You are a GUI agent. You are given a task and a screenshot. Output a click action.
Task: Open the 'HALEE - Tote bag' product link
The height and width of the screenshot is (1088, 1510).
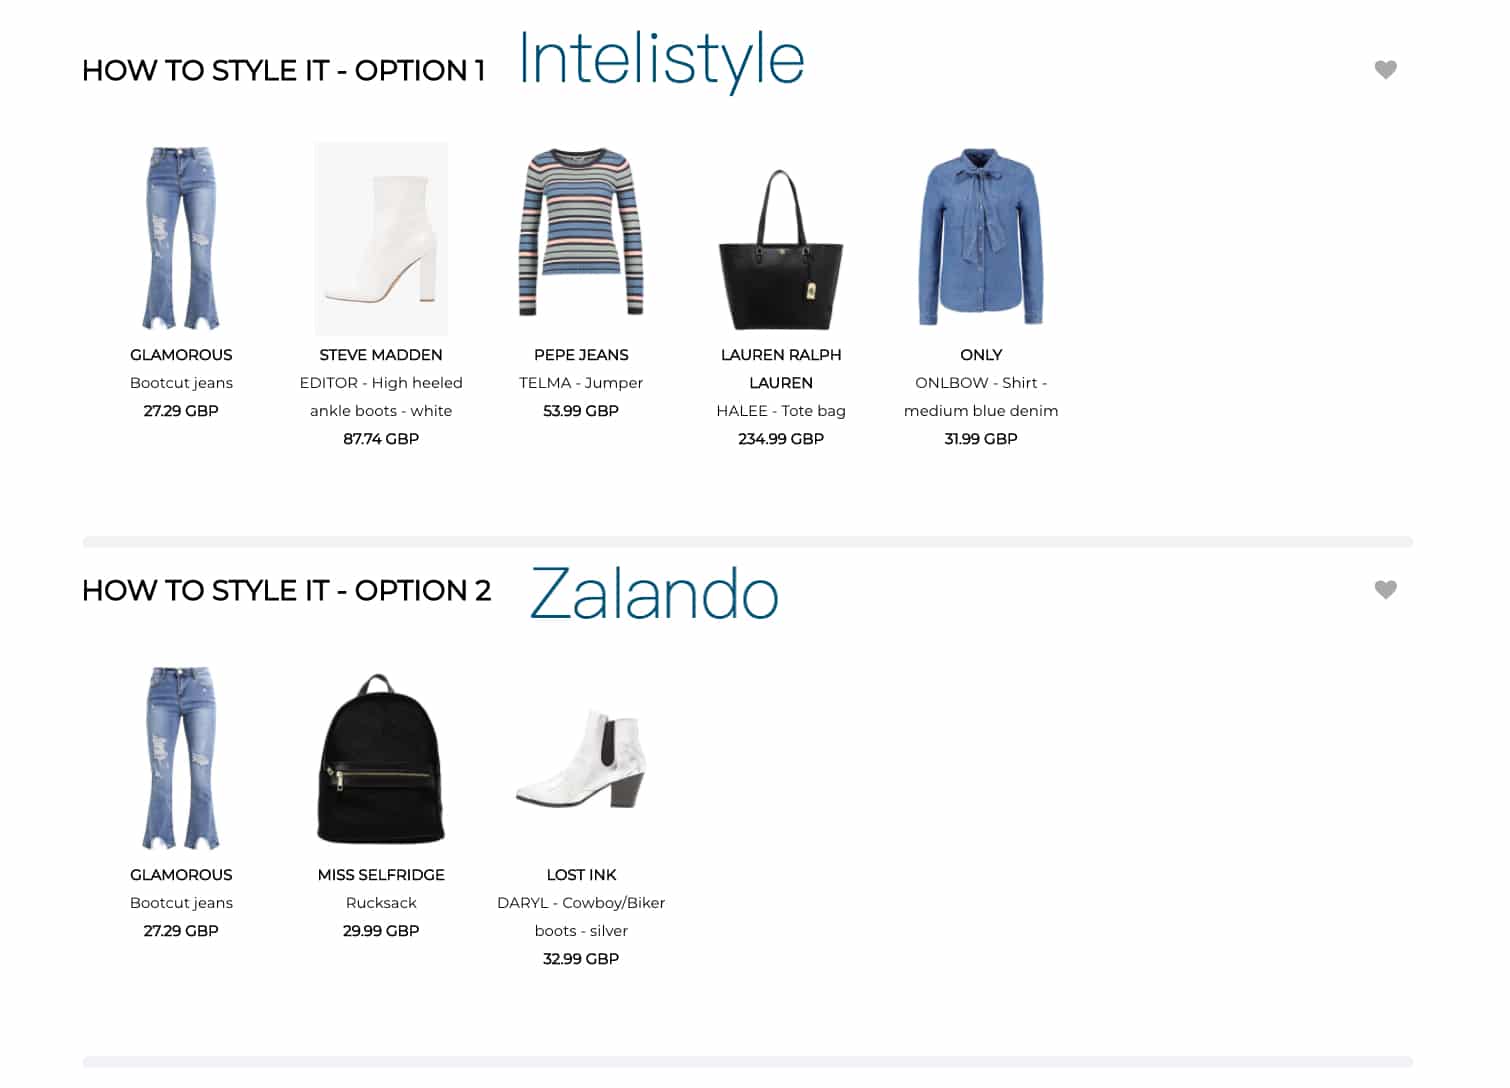781,411
